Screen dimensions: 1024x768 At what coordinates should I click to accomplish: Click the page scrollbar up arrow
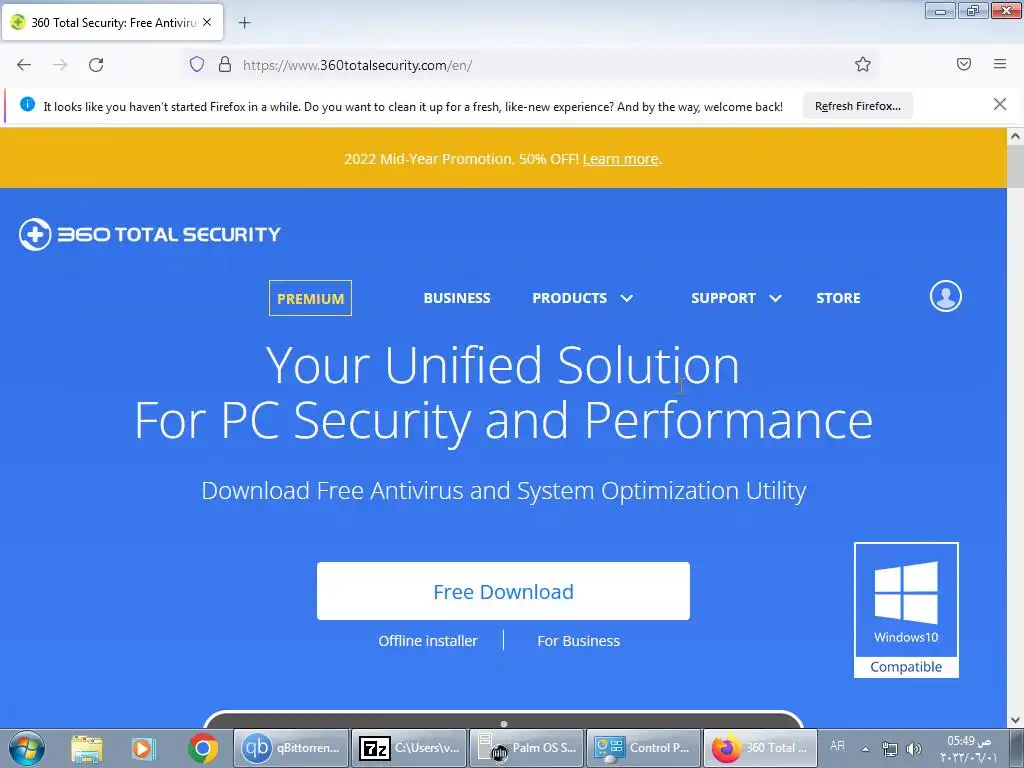[1015, 136]
